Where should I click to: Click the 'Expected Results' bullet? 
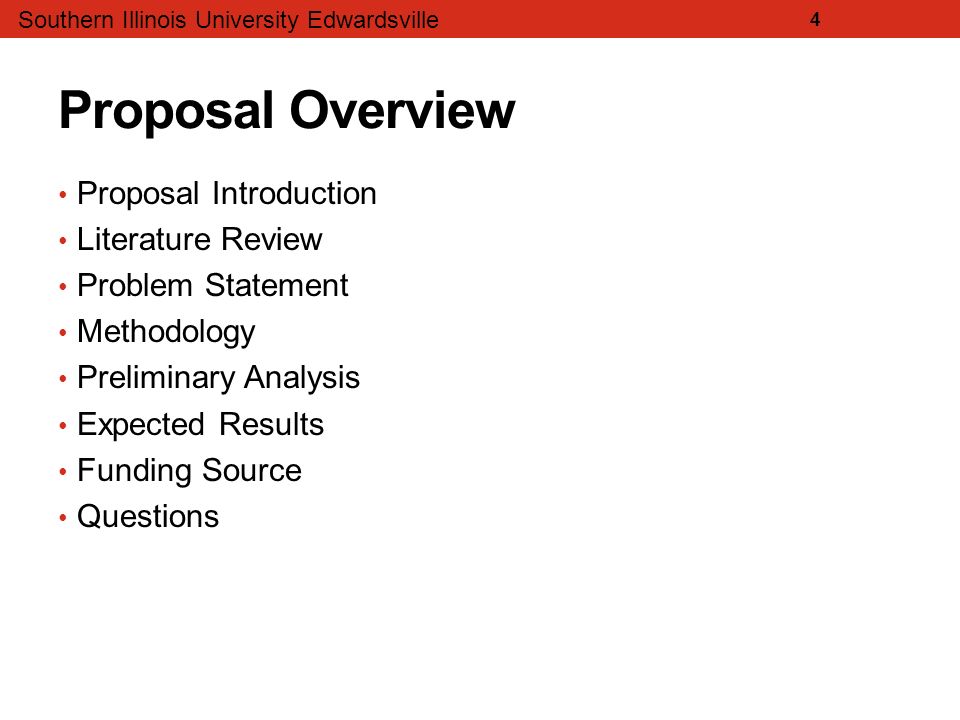click(200, 424)
